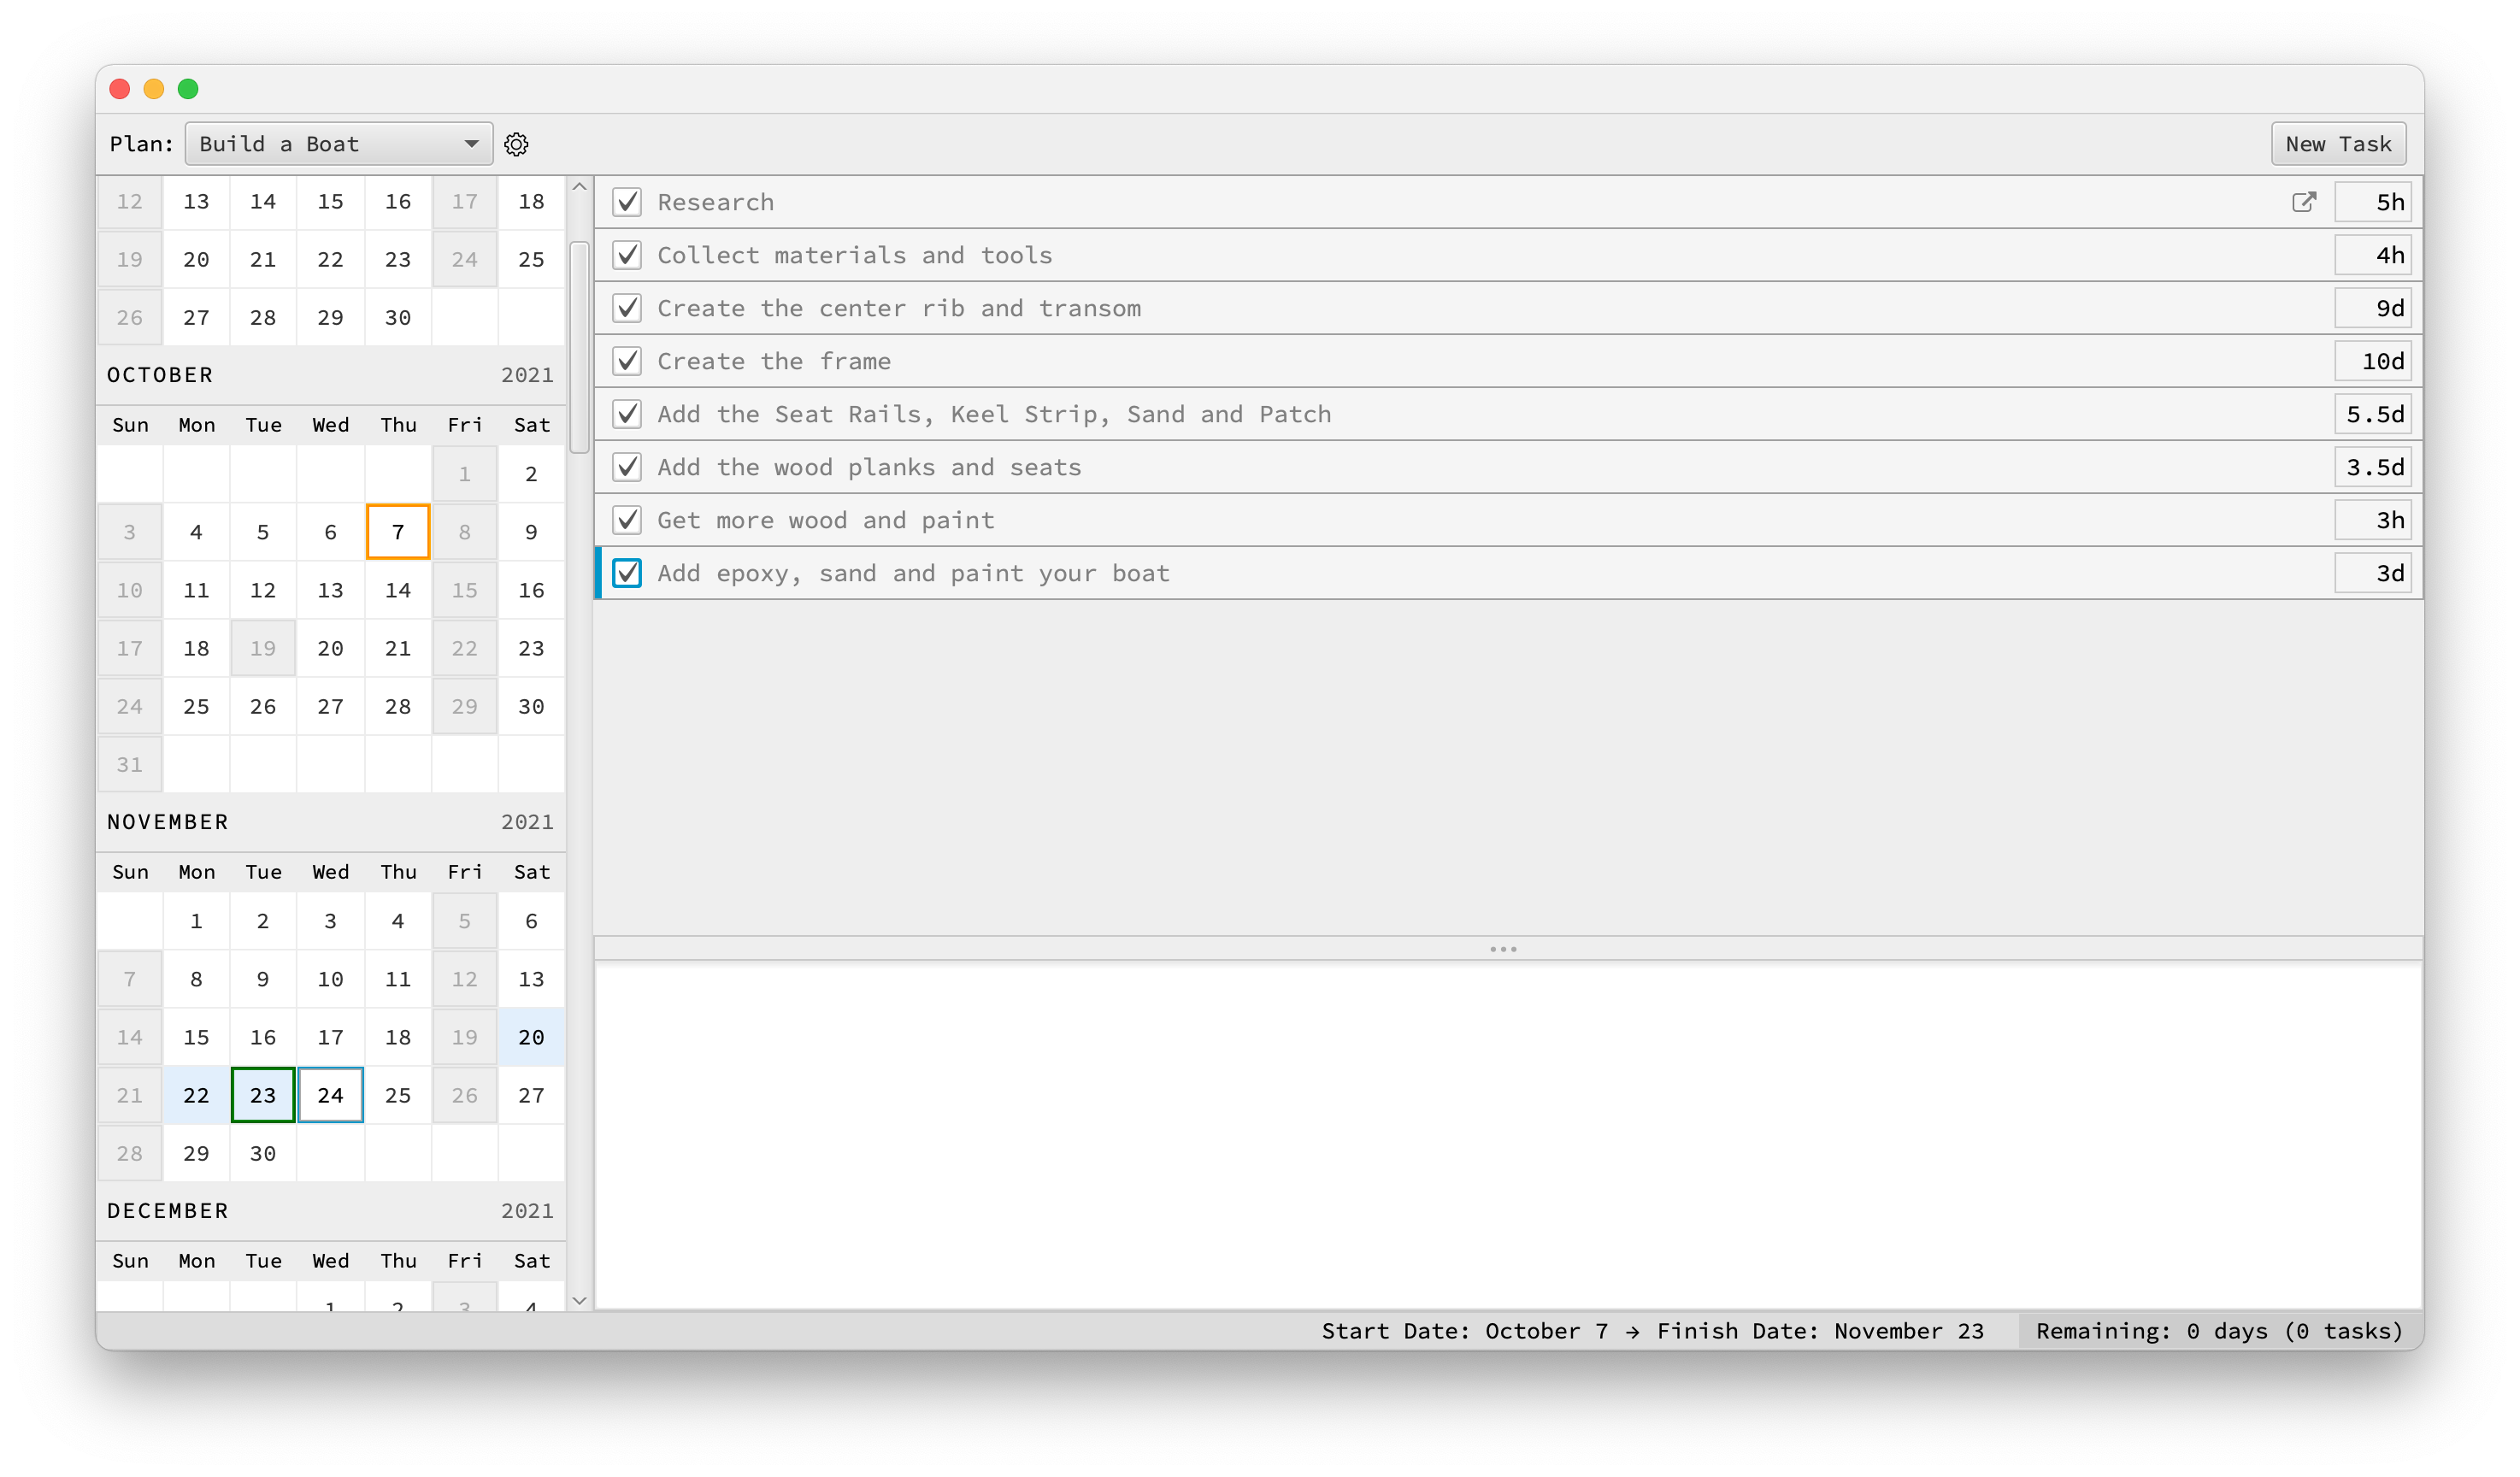Click Start Date: October 7 in status bar
The height and width of the screenshot is (1477, 2520).
(x=1465, y=1331)
